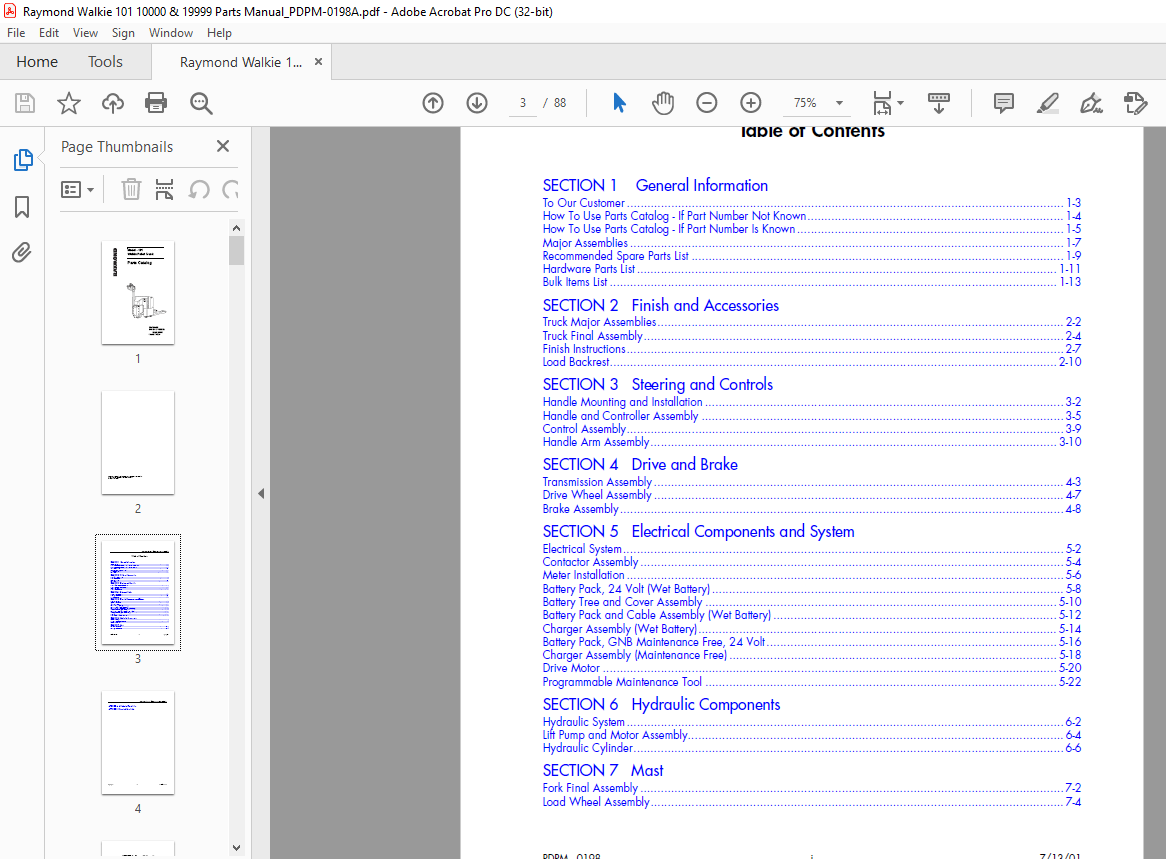This screenshot has width=1166, height=859.
Task: Open the File menu
Action: 16,33
